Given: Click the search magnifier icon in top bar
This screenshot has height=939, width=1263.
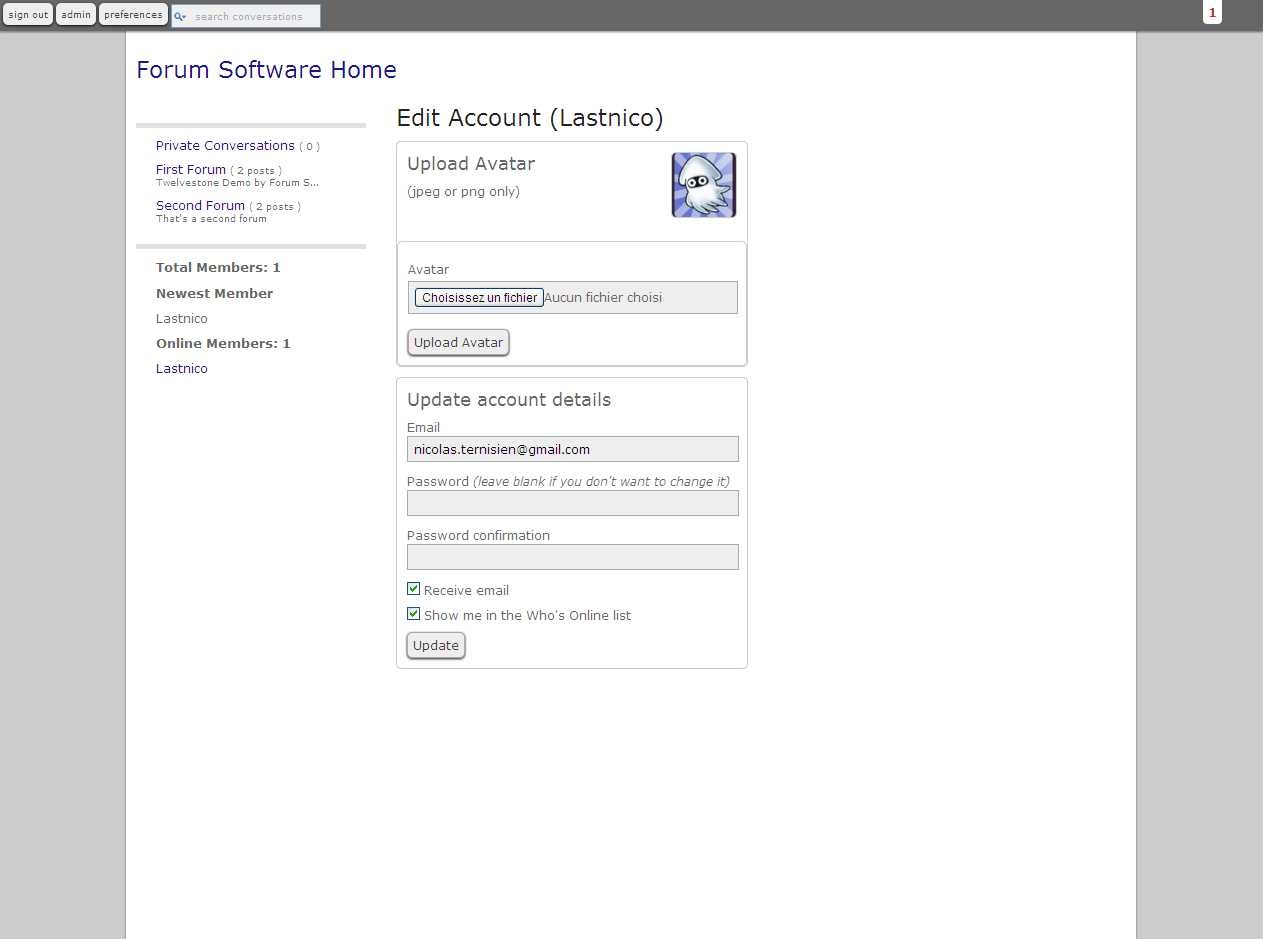Looking at the screenshot, I should [180, 17].
